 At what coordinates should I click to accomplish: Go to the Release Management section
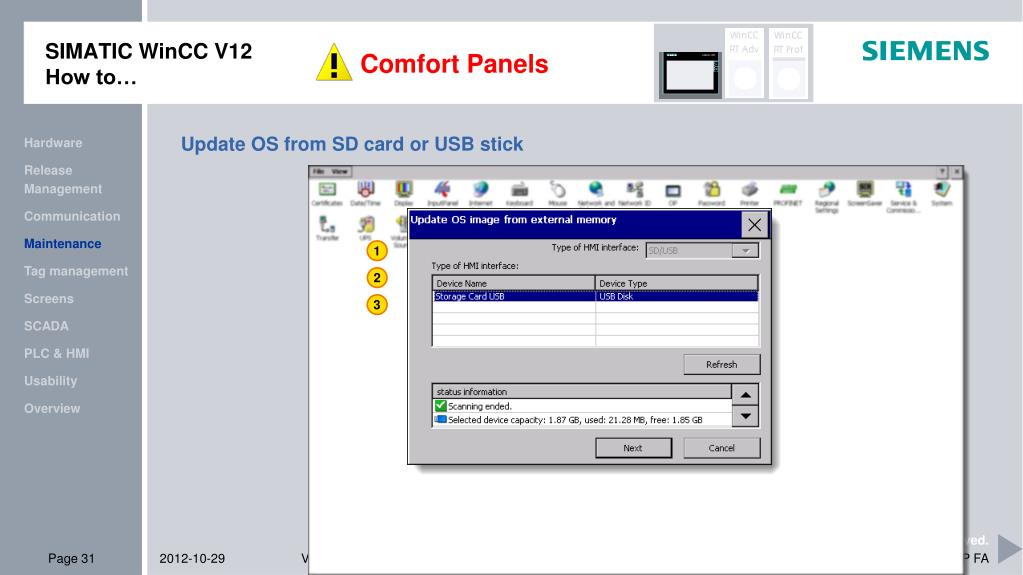tap(63, 179)
